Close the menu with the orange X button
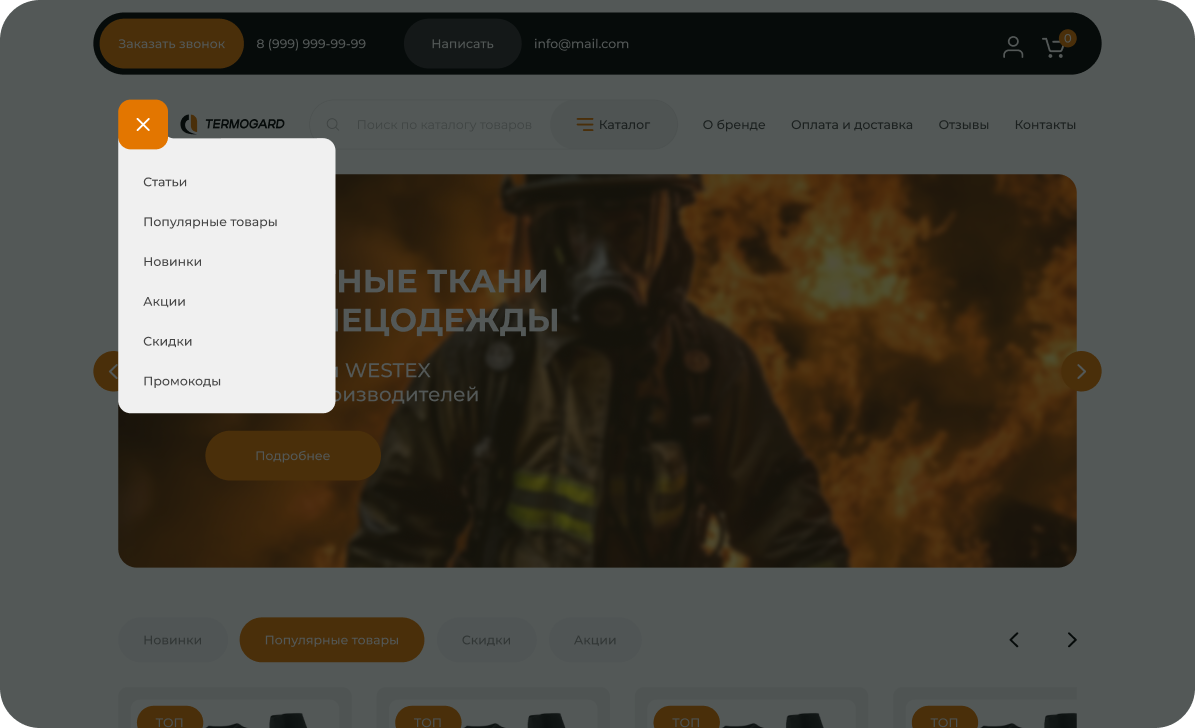The height and width of the screenshot is (728, 1195). point(143,125)
